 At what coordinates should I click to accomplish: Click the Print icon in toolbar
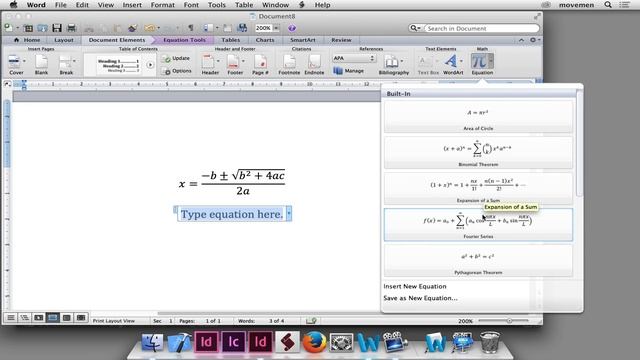tap(71, 28)
